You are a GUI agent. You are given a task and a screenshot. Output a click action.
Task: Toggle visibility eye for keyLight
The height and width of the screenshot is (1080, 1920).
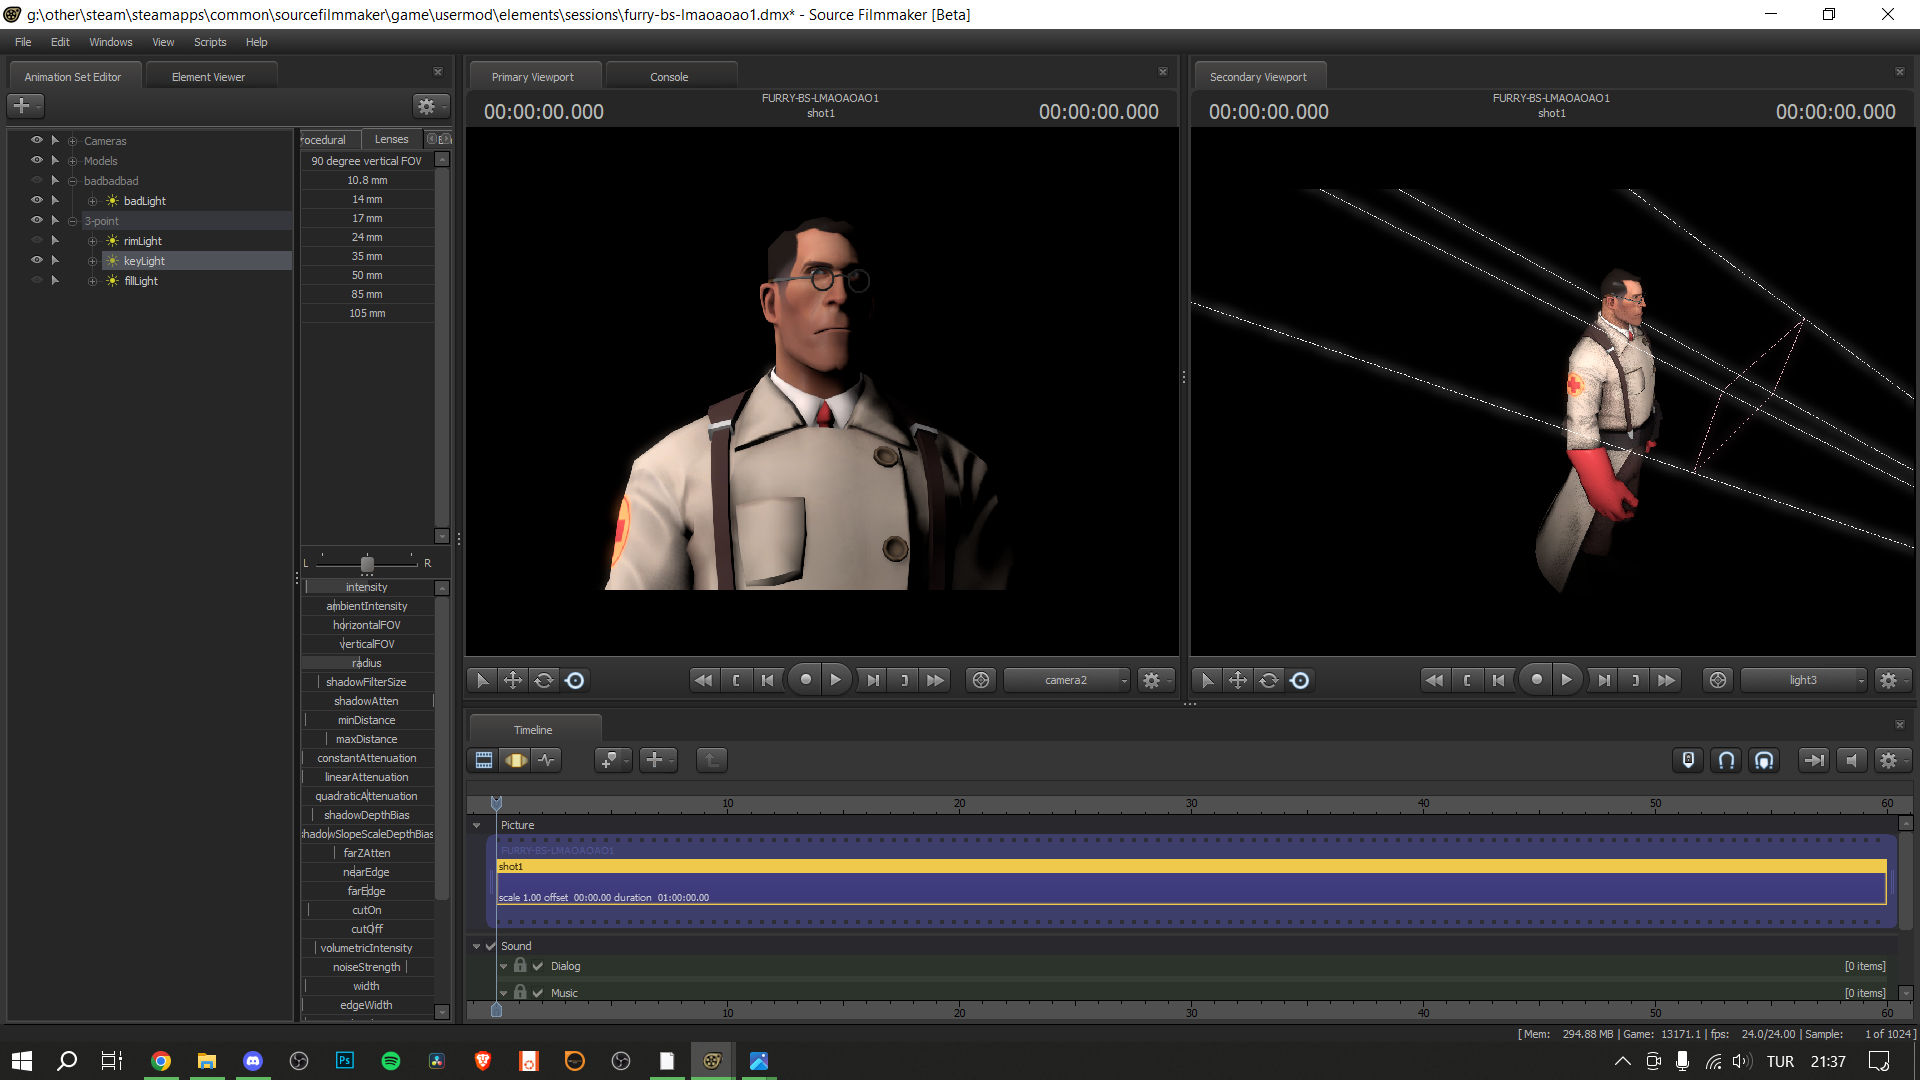coord(37,260)
